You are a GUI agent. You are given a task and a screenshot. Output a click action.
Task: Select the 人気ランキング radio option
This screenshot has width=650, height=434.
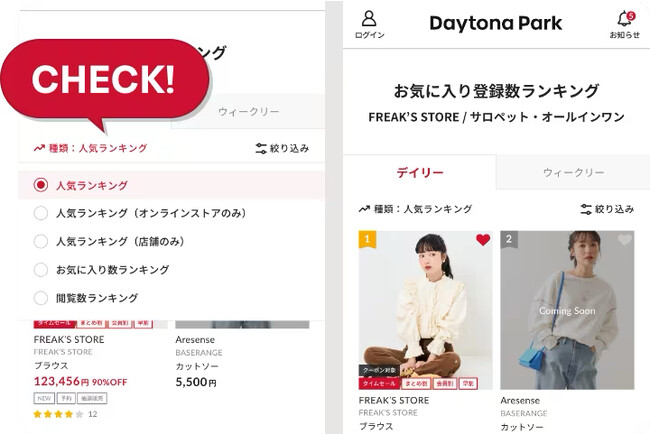pyautogui.click(x=41, y=185)
